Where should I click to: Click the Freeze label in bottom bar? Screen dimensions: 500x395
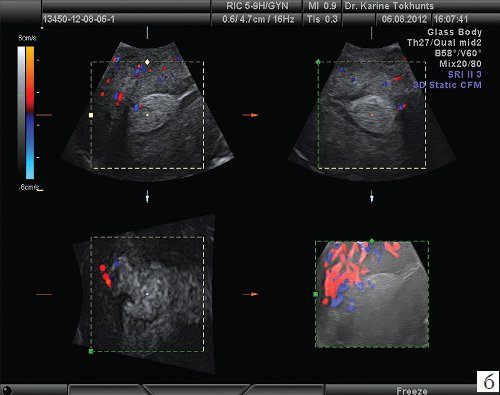[x=412, y=391]
